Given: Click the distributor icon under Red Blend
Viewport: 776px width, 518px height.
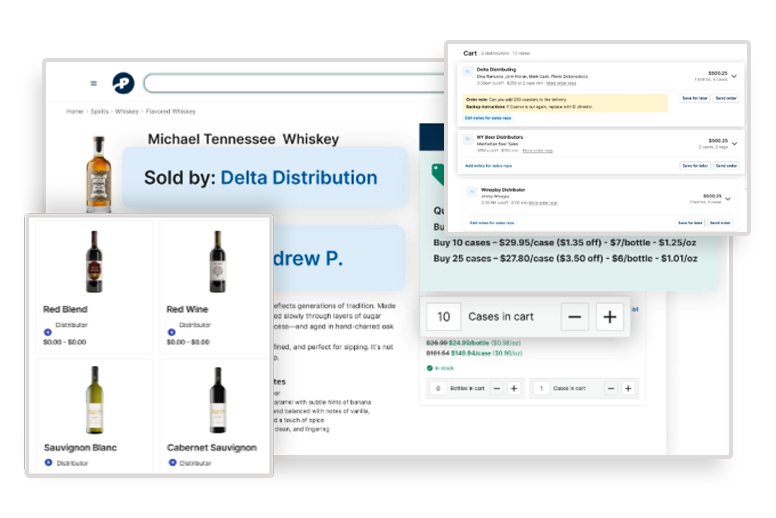Looking at the screenshot, I should (47, 332).
